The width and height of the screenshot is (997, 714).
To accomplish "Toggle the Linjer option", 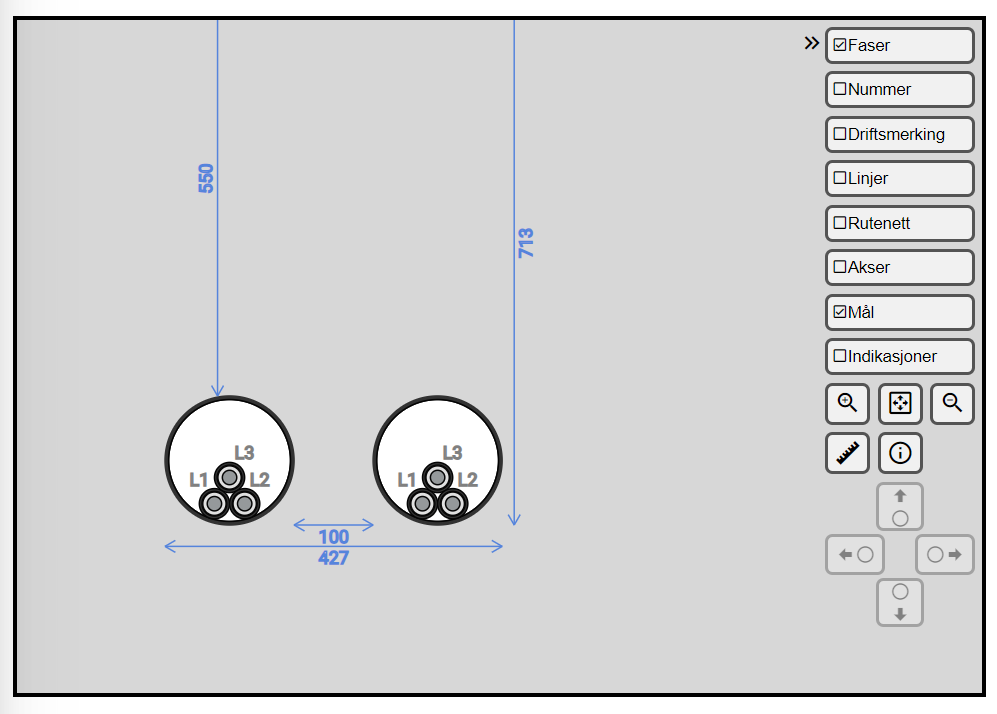I will pyautogui.click(x=900, y=179).
